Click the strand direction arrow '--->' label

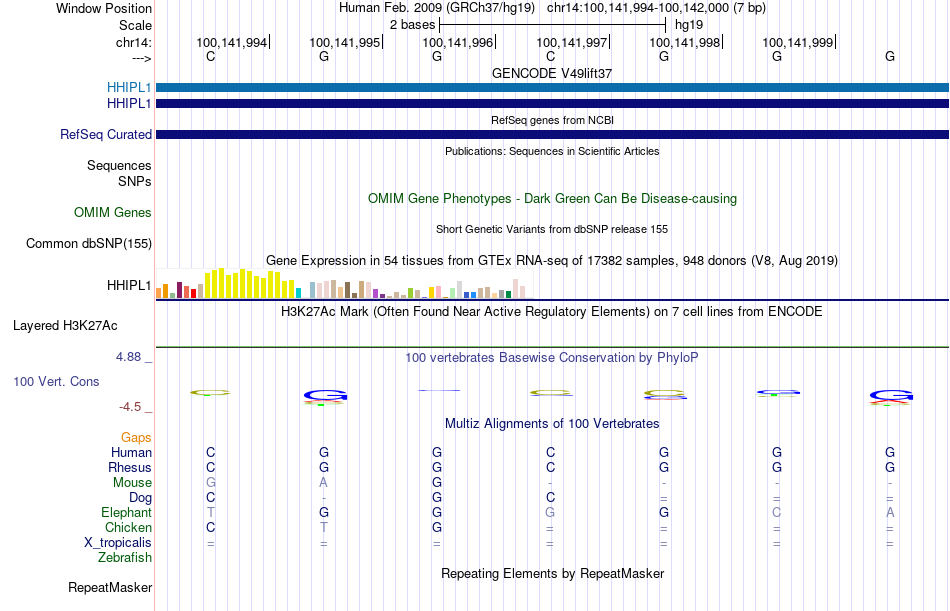click(x=141, y=58)
